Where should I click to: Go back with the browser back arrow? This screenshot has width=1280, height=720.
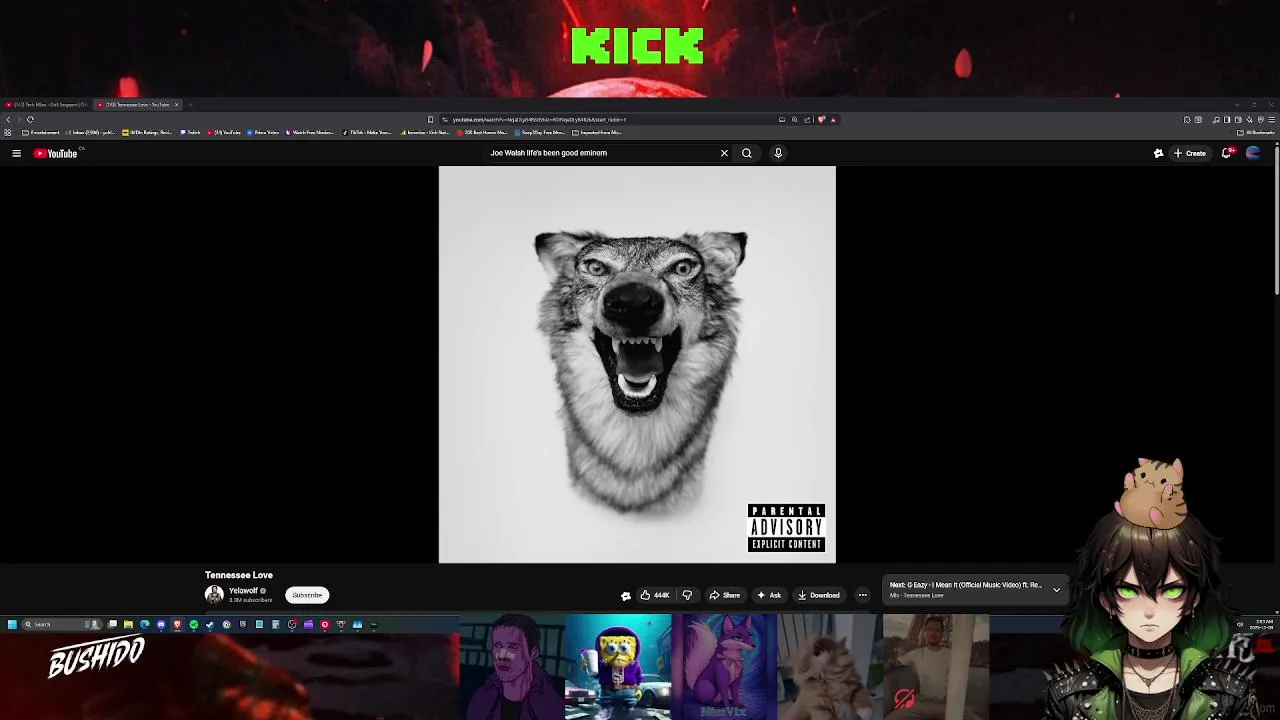[8, 119]
